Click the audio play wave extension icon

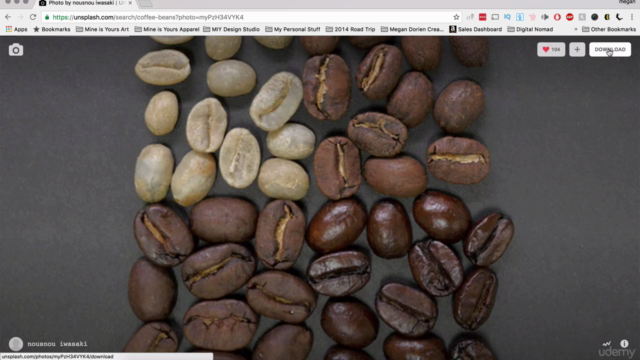tap(545, 17)
